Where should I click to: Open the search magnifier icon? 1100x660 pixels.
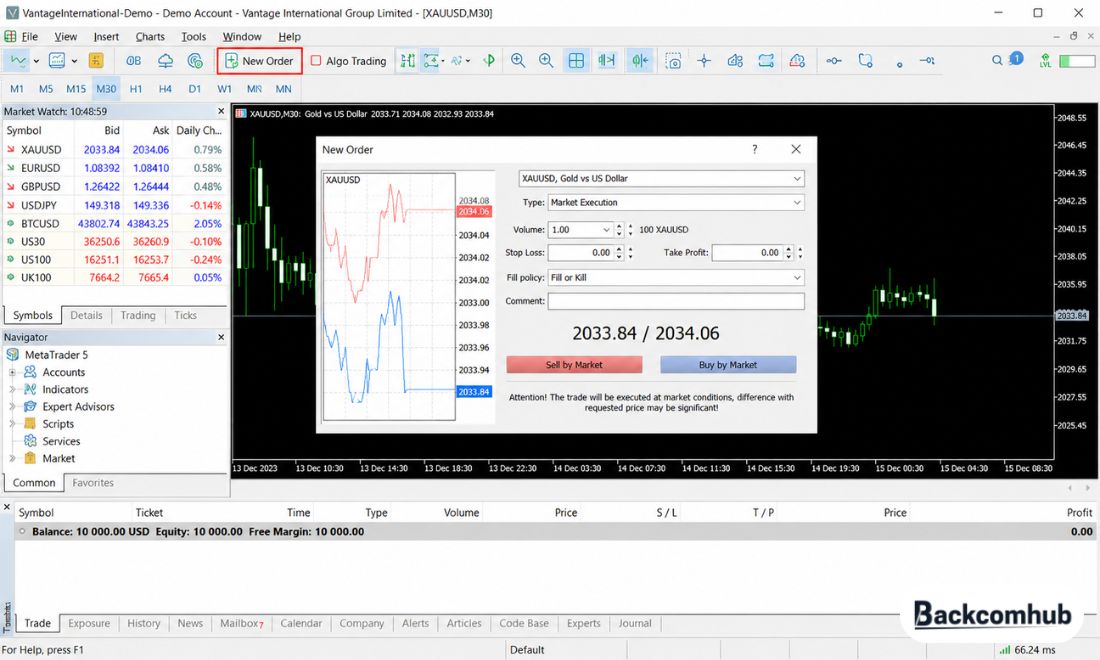coord(997,61)
